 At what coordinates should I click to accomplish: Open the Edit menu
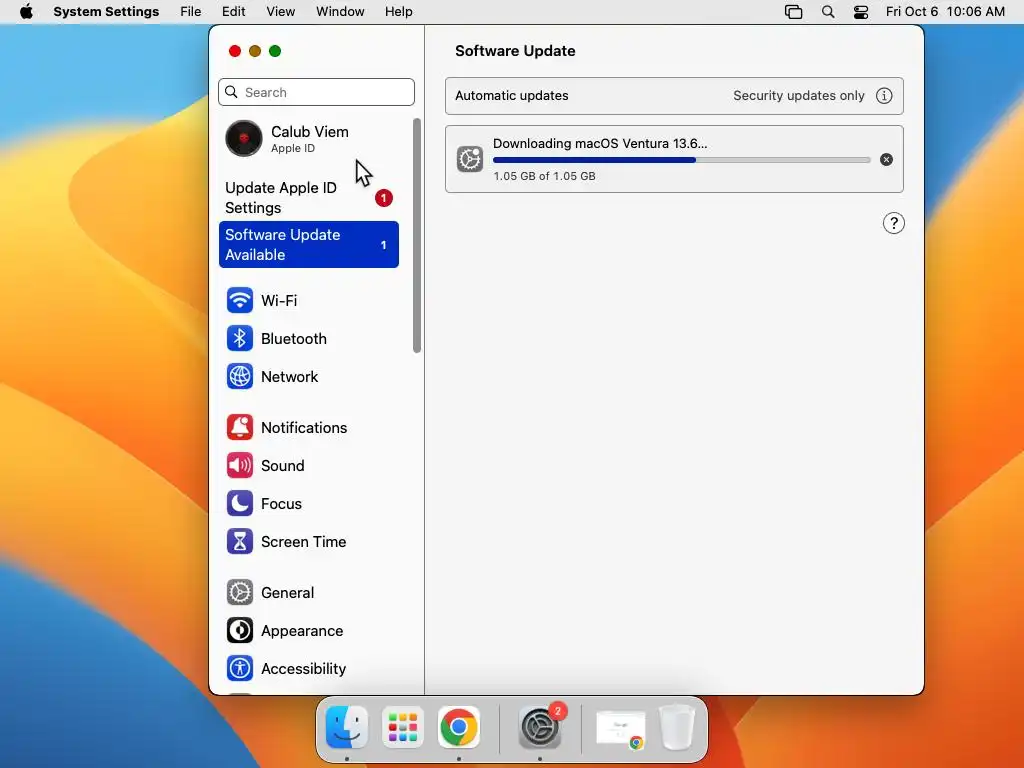click(233, 12)
